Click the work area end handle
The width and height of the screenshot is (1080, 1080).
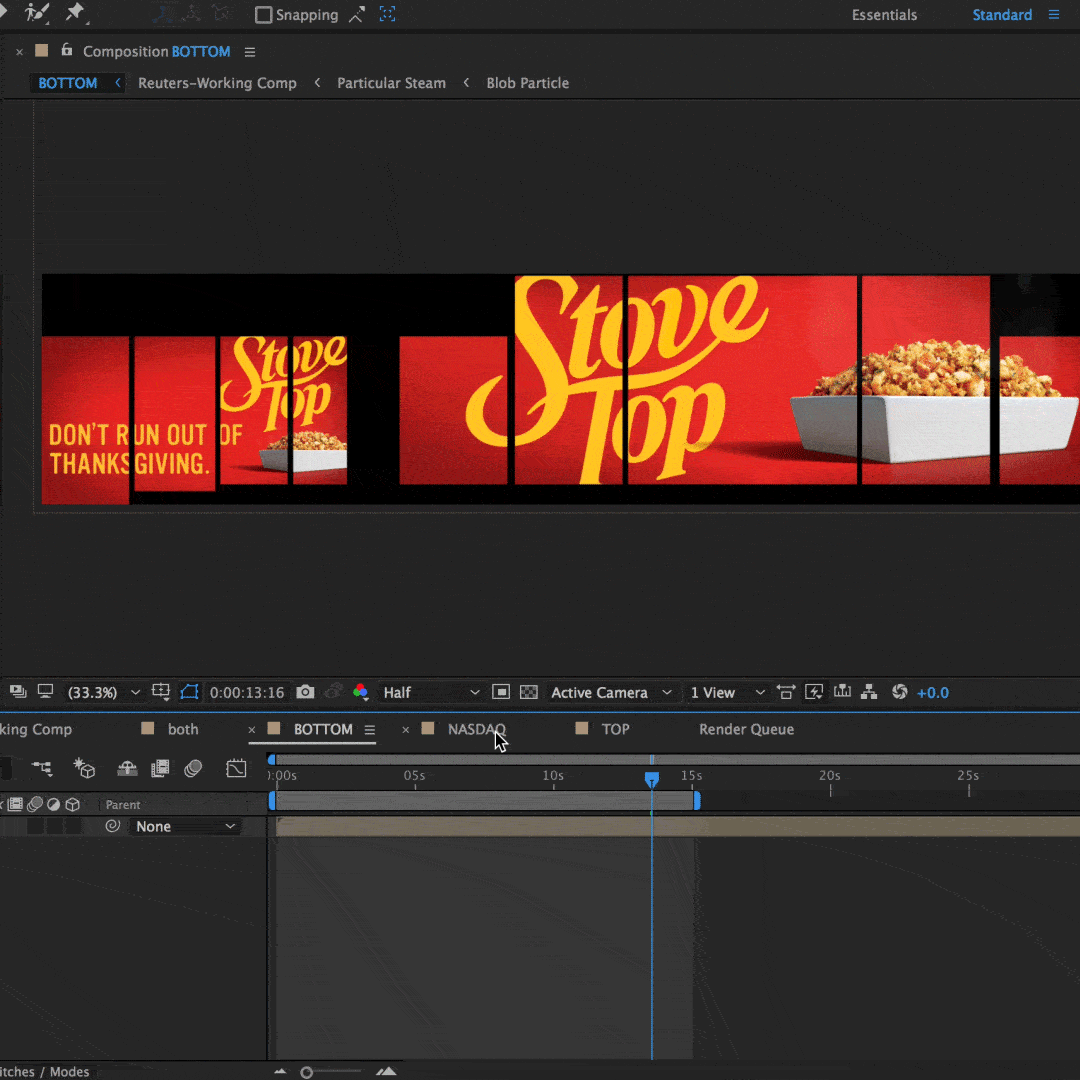[697, 800]
